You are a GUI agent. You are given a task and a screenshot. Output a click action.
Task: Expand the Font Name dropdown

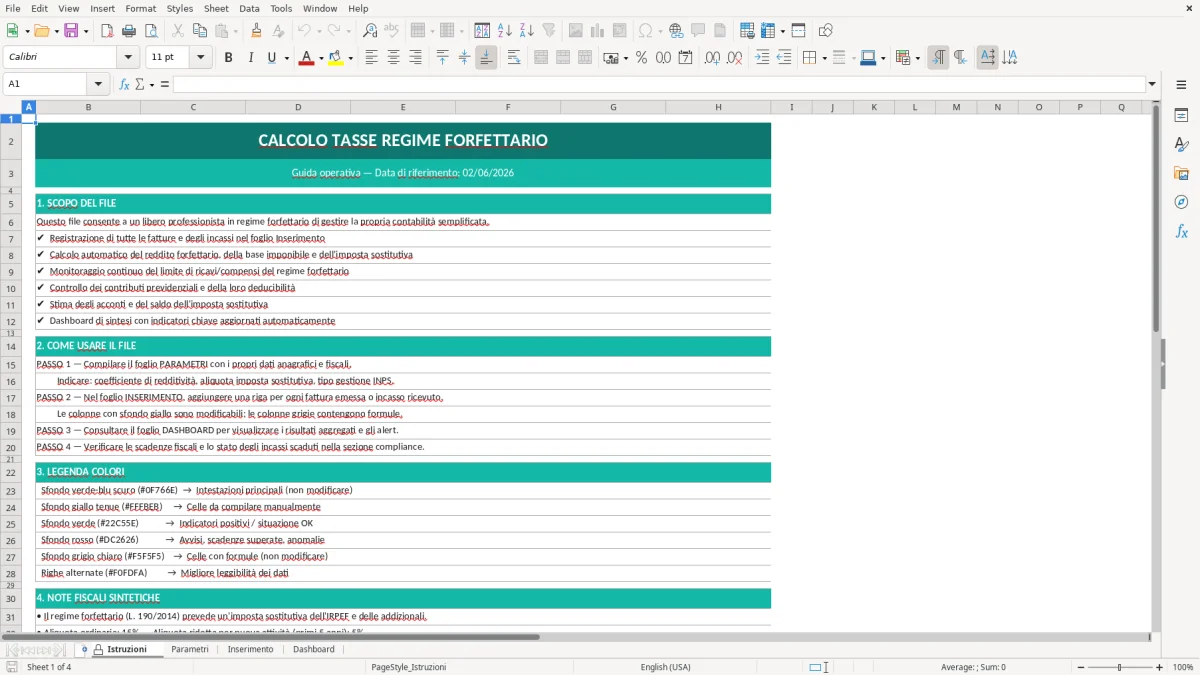pos(127,58)
